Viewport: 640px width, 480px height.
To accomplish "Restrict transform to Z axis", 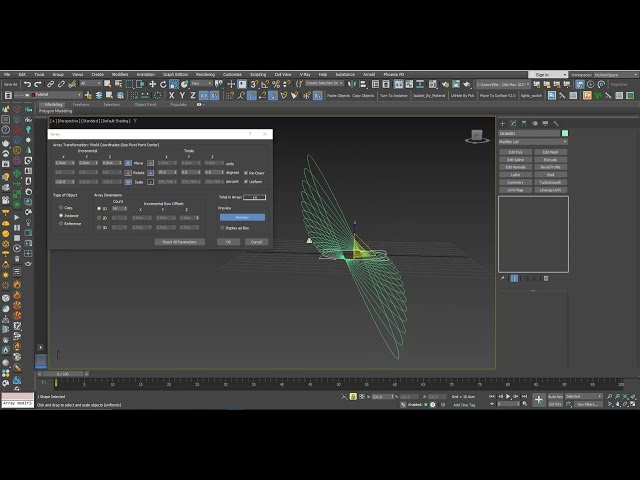I will tap(193, 96).
